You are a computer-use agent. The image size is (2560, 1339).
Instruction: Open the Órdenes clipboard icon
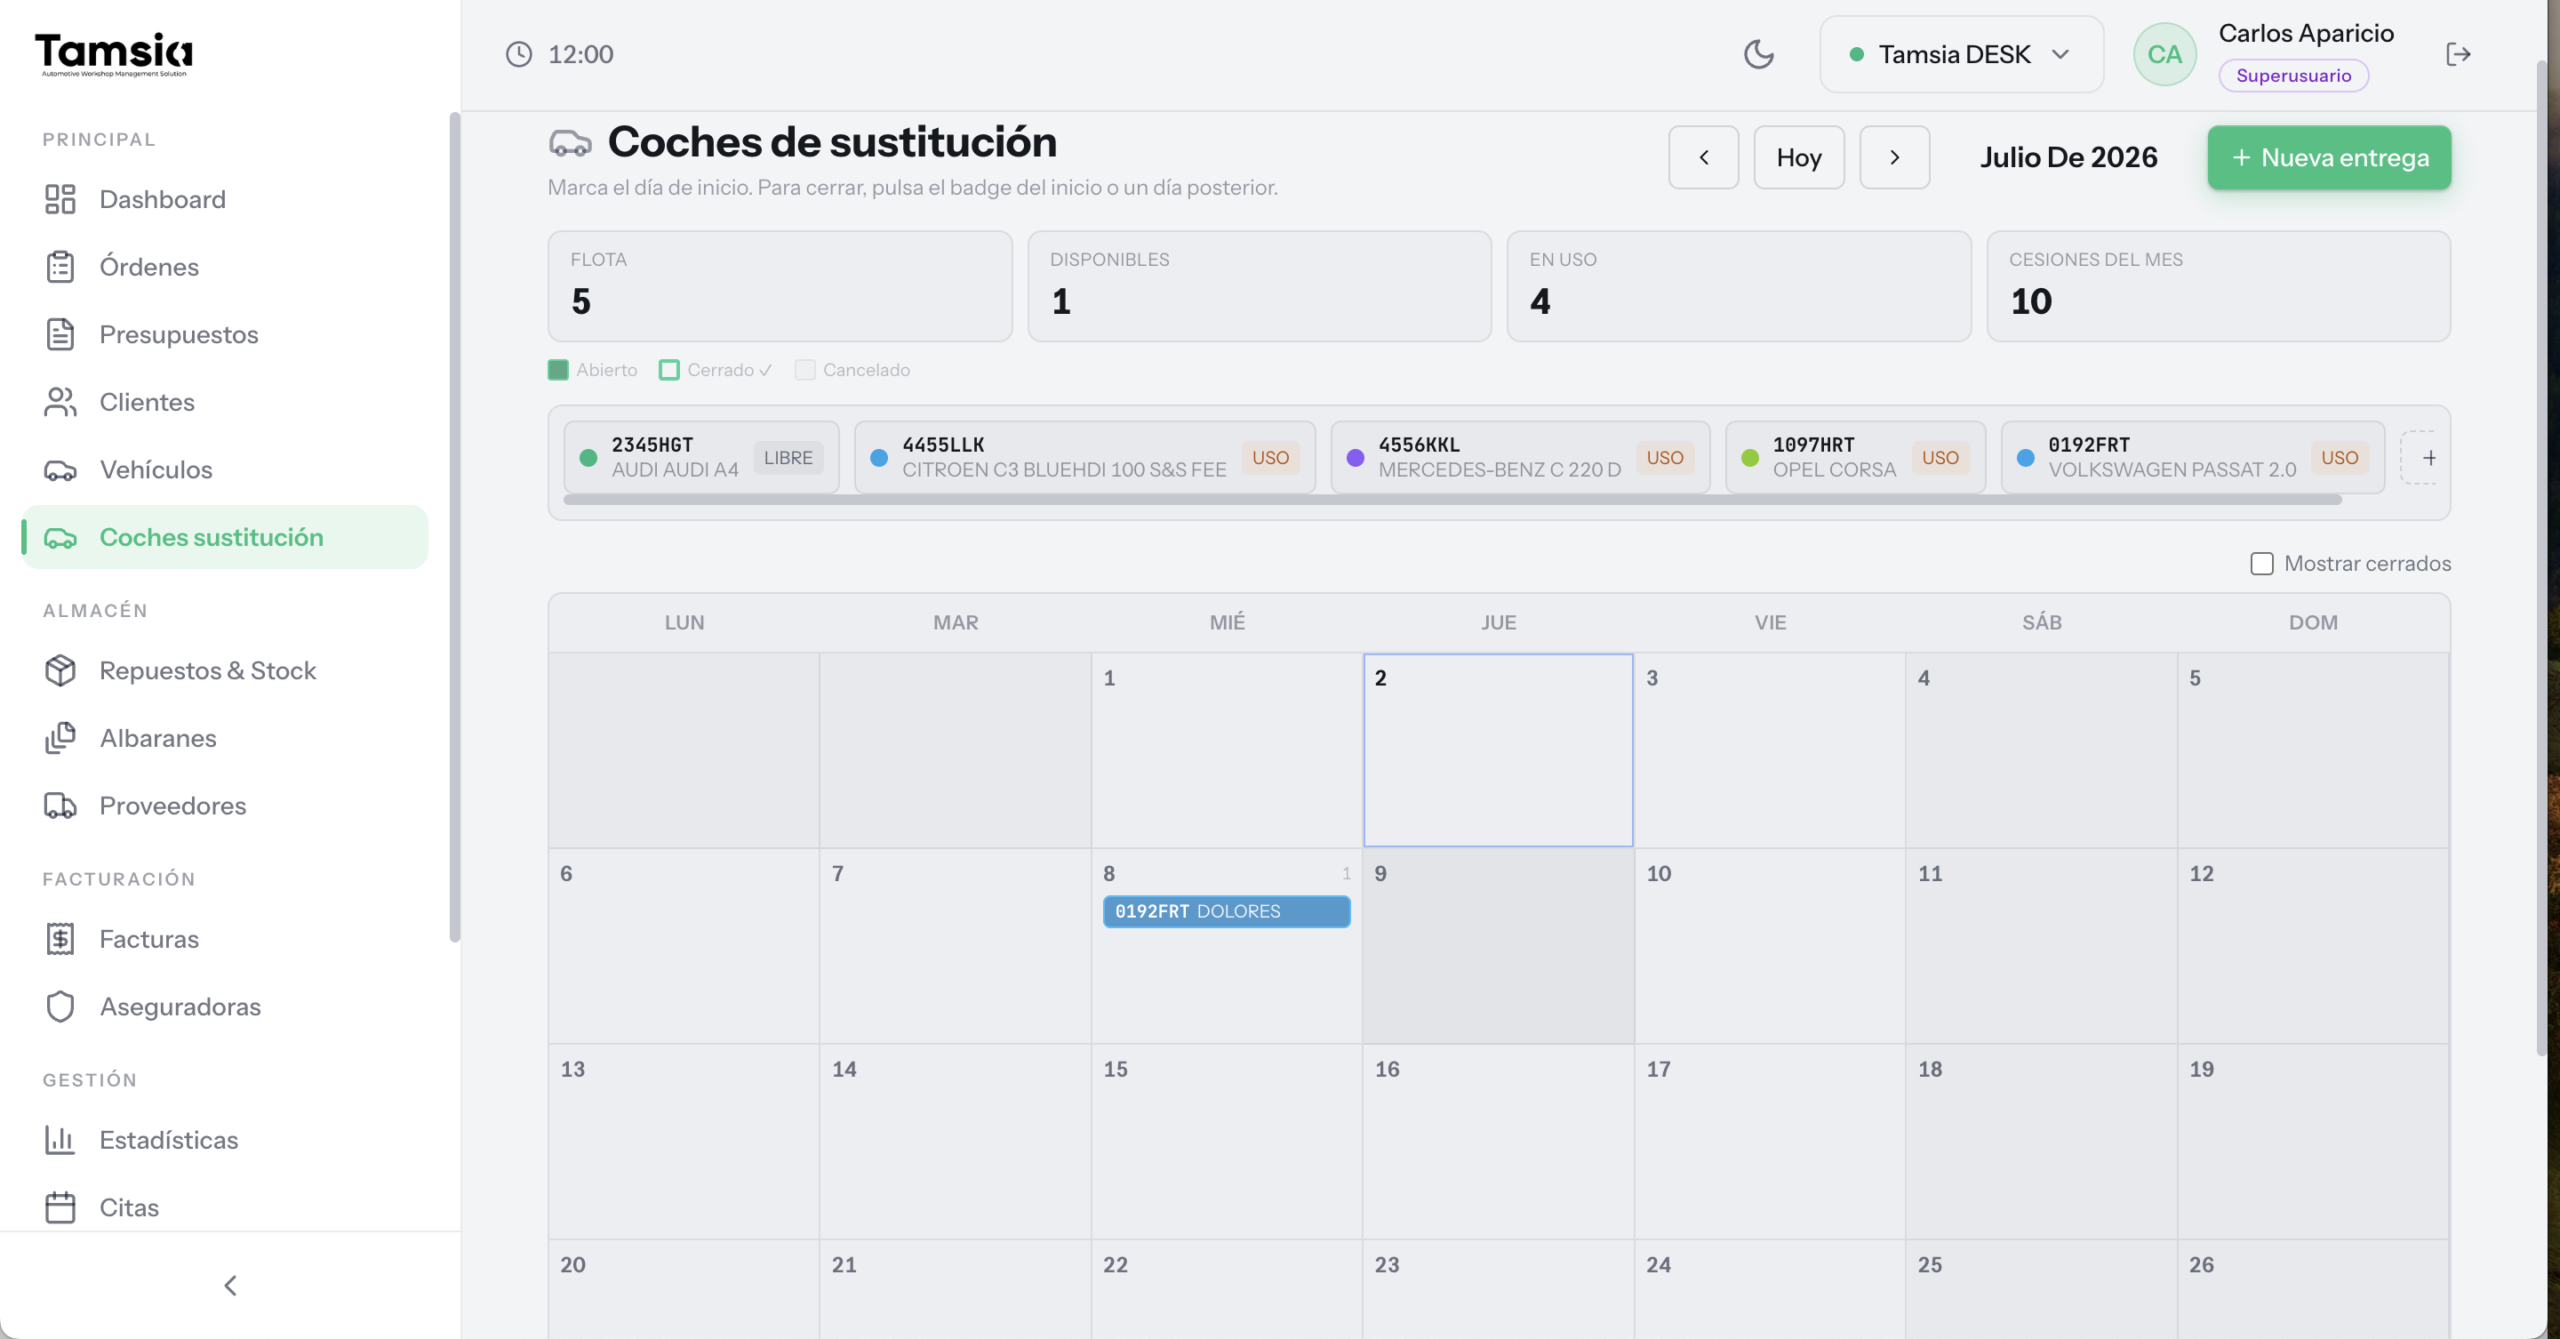[x=60, y=267]
